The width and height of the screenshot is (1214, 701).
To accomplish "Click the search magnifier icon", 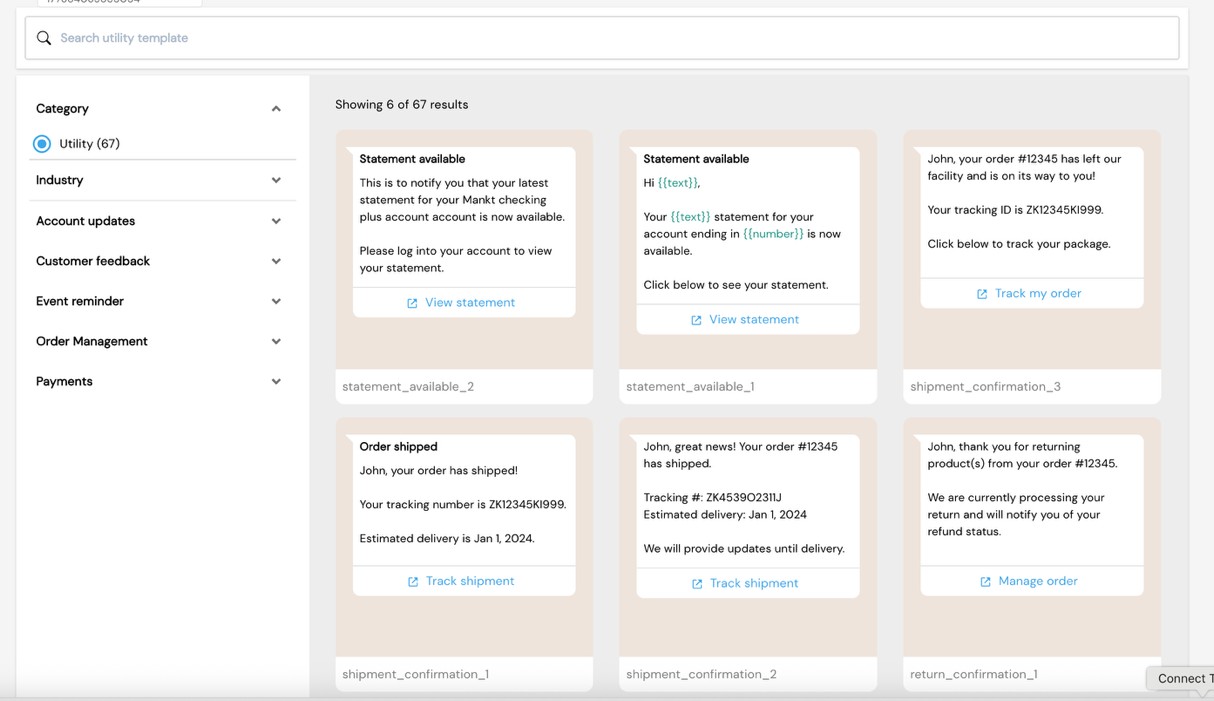I will [44, 38].
